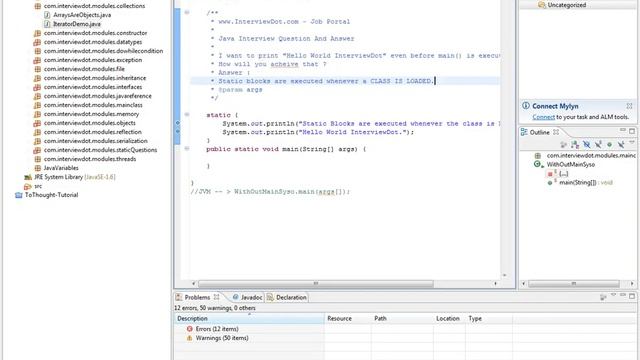Click the Connect link for Mylyn
640x360 pixels.
(543, 117)
